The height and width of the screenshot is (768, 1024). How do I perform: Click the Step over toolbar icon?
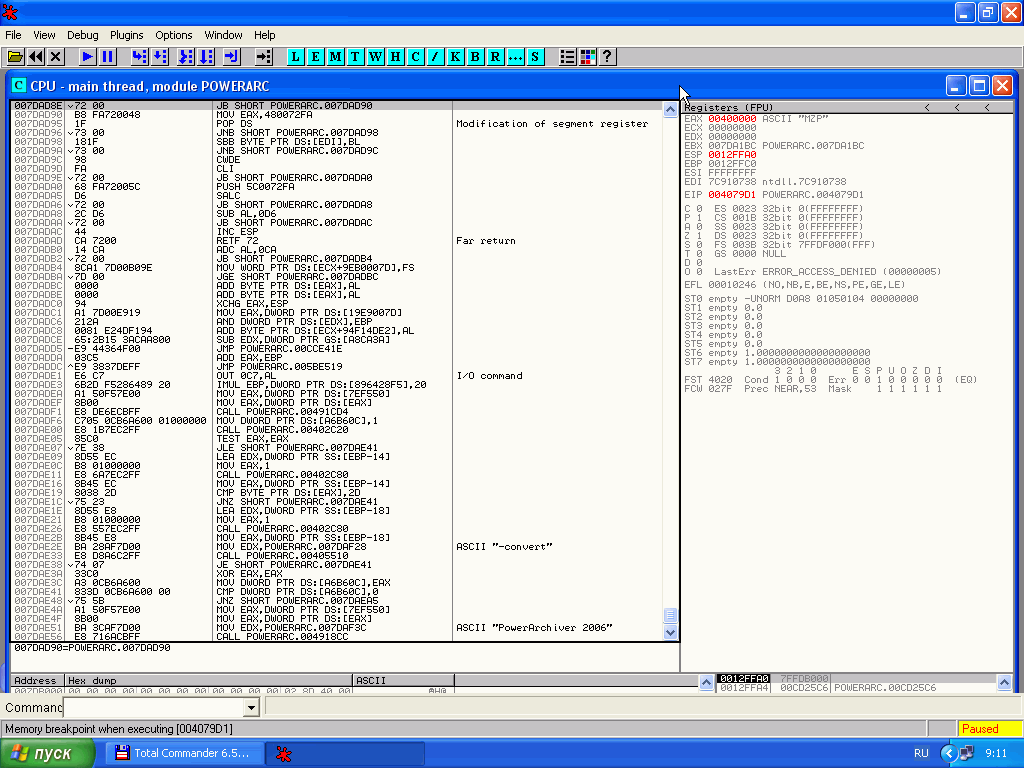159,57
